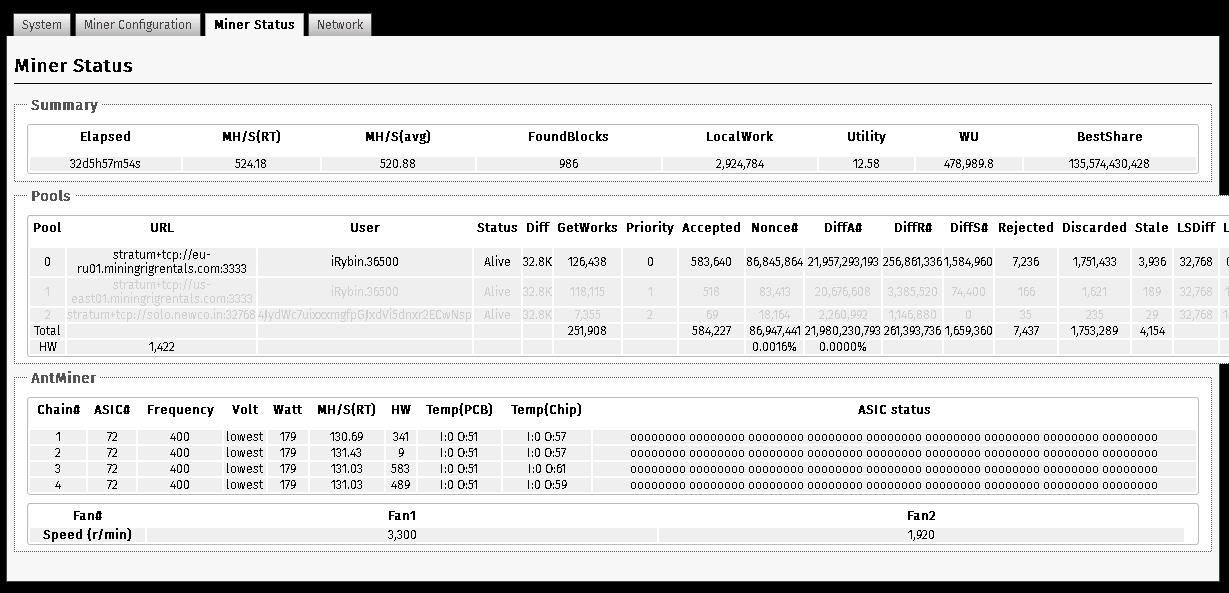1229x593 pixels.
Task: Open the System tab
Action: click(41, 25)
